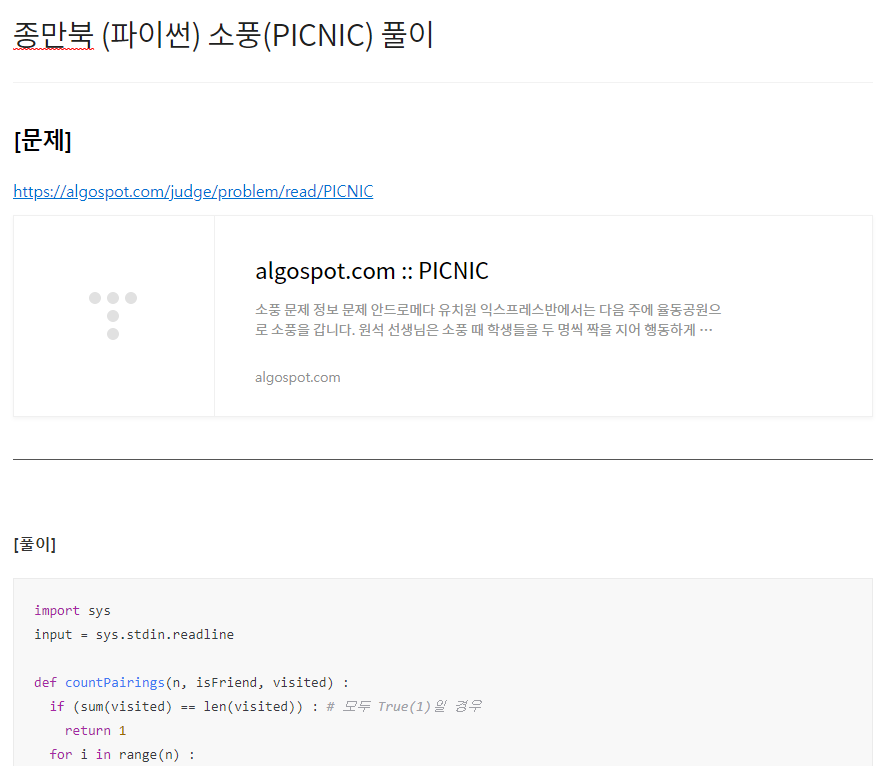Screen dimensions: 891x766
Task: Click the 'input = sys.stdin.readline' code line
Action: coord(134,634)
